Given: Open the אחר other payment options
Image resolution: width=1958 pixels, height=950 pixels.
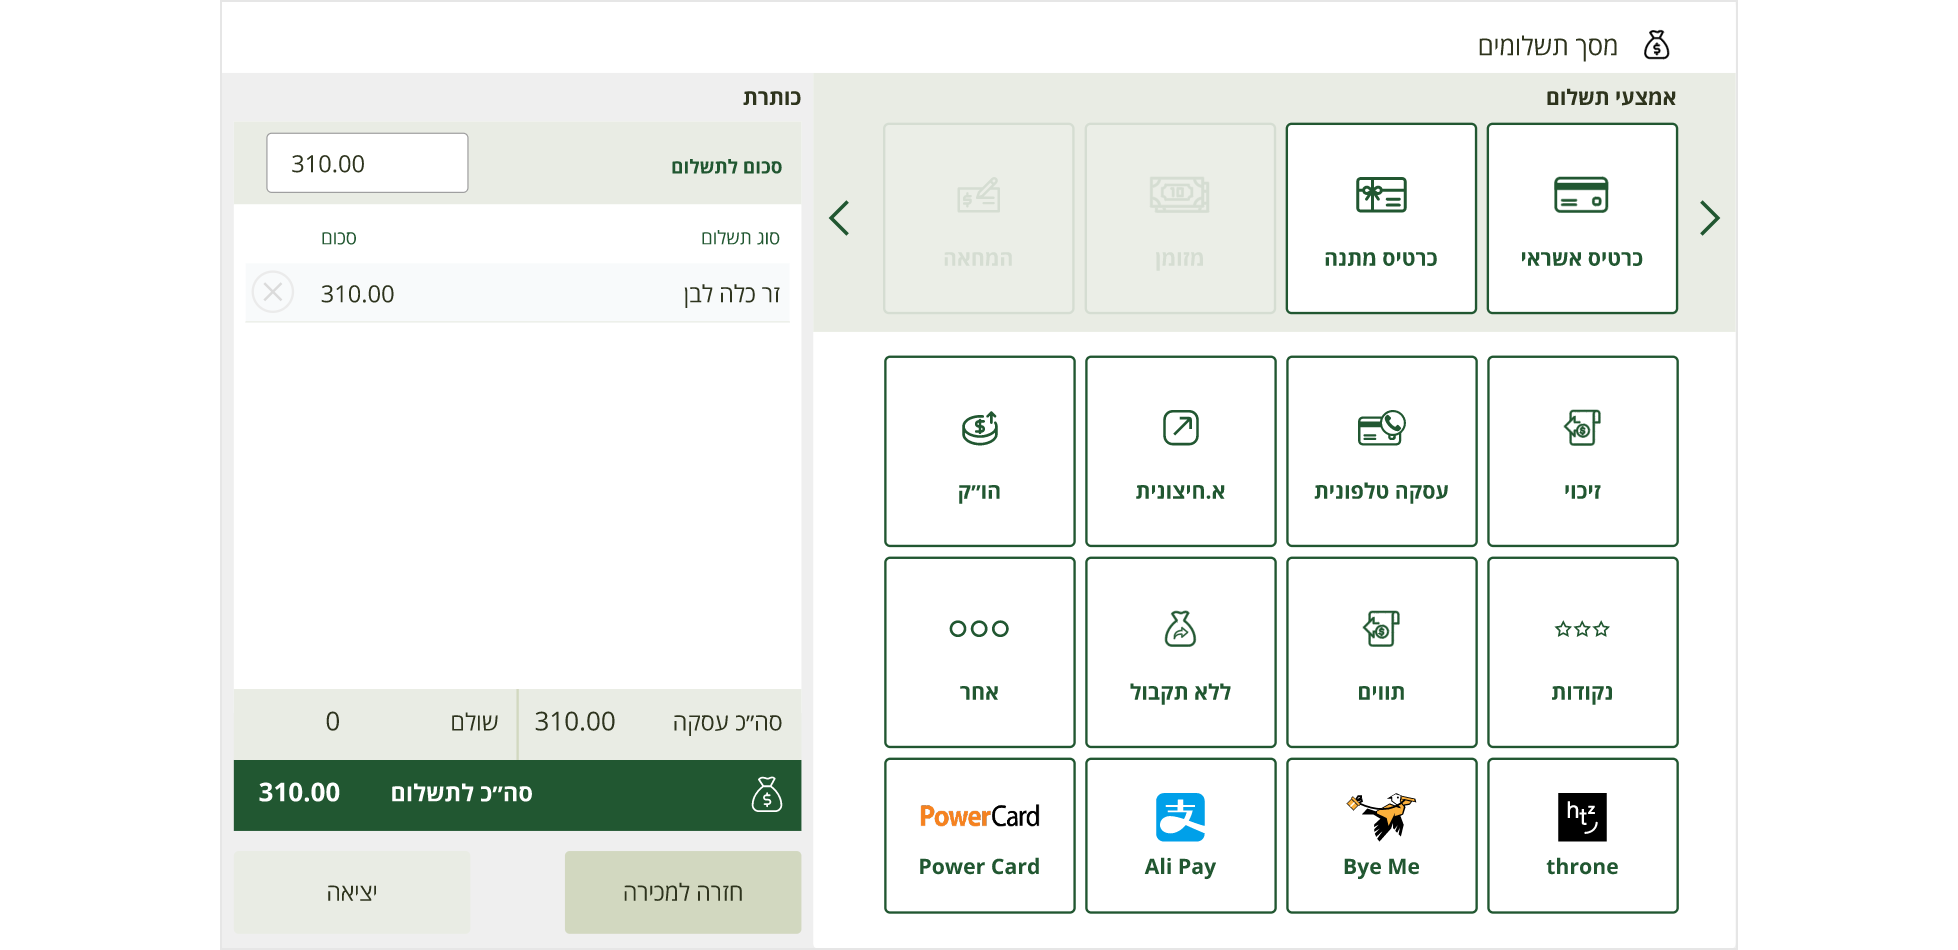Looking at the screenshot, I should tap(979, 652).
